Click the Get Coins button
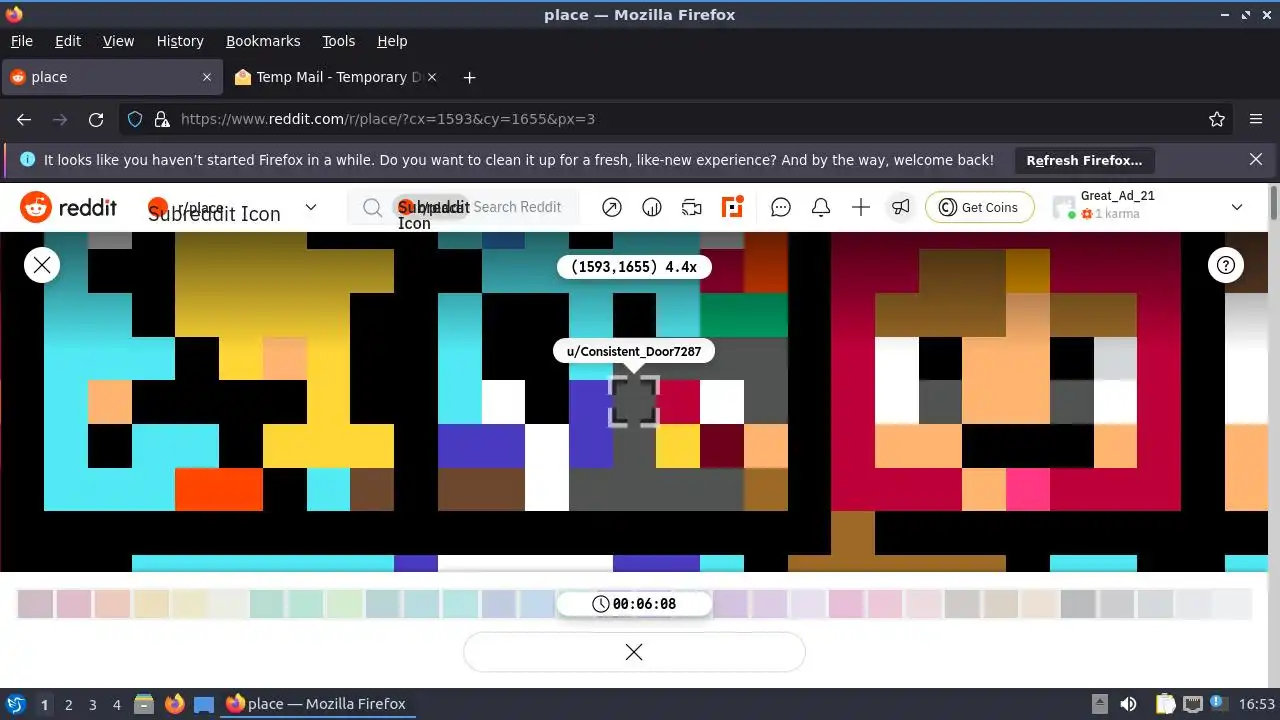This screenshot has height=720, width=1280. [980, 207]
